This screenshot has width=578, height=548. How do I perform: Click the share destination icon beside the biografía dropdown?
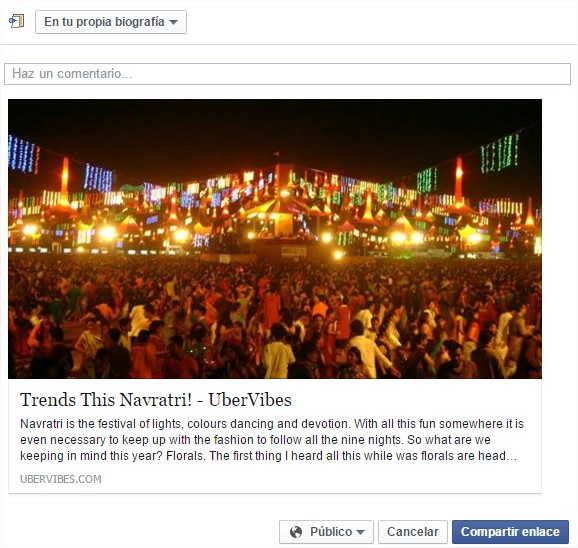click(17, 21)
